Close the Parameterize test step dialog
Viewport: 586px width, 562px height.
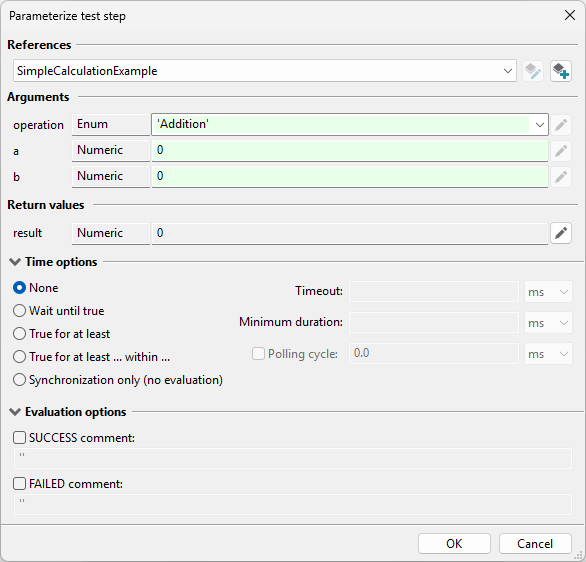coord(570,15)
